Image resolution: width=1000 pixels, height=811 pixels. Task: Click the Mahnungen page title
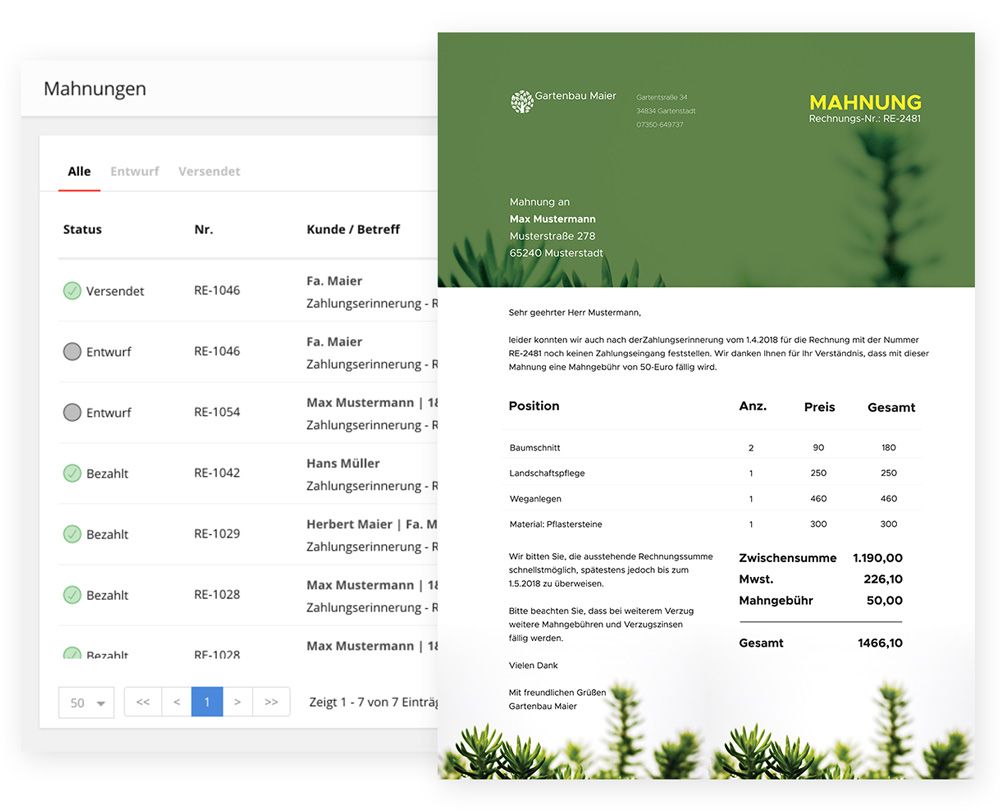click(x=95, y=89)
